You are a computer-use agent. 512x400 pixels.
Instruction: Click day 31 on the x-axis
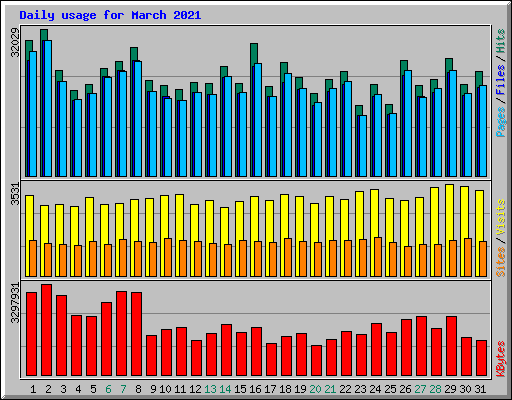[480, 389]
